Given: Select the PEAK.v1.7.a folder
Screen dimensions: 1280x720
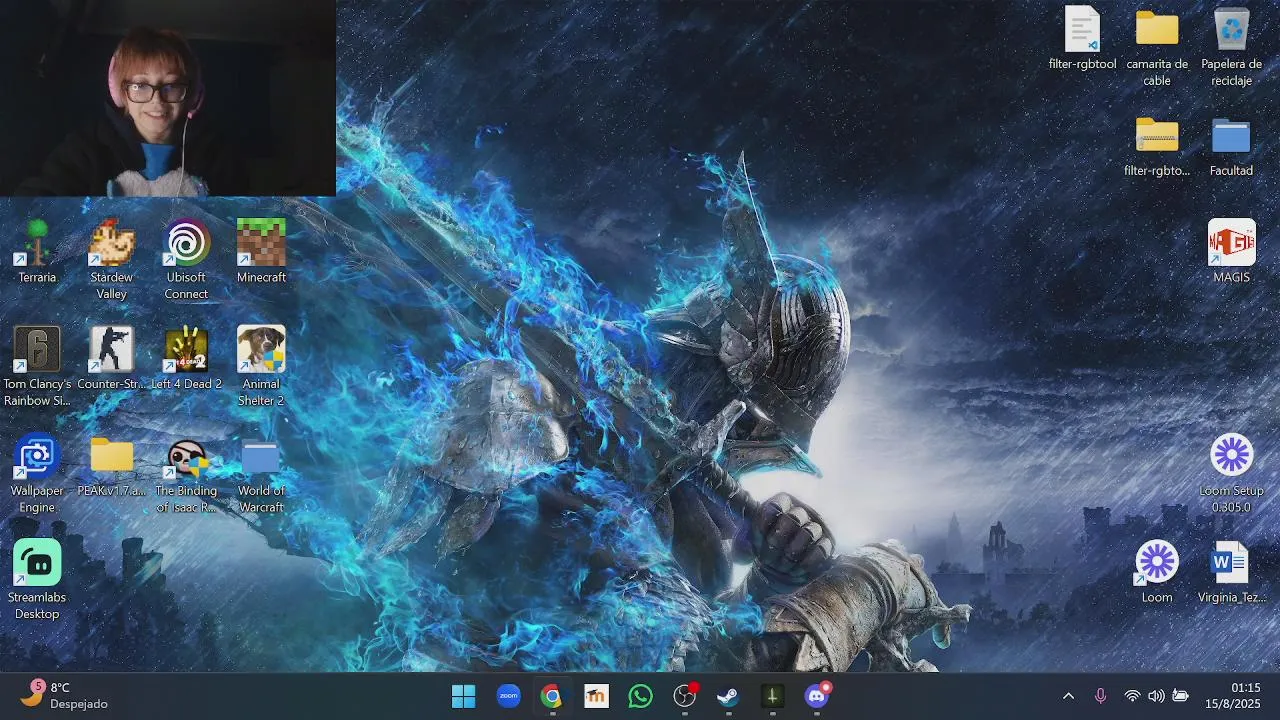Looking at the screenshot, I should click(x=112, y=465).
